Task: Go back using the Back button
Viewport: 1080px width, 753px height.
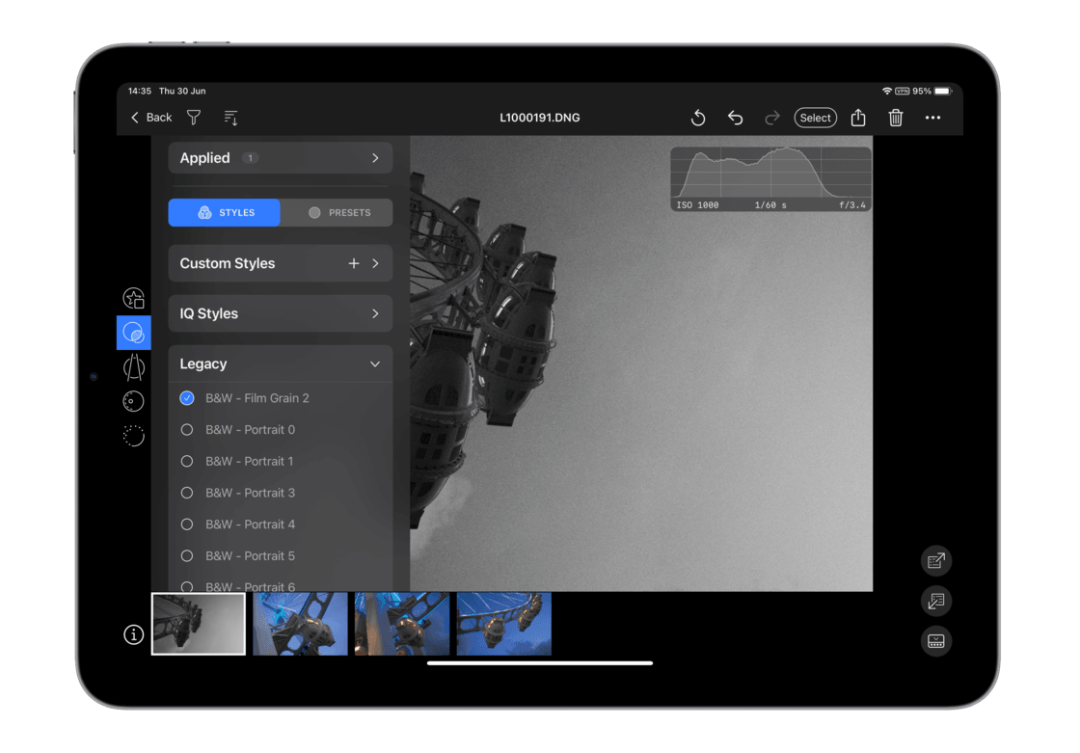Action: pyautogui.click(x=152, y=118)
